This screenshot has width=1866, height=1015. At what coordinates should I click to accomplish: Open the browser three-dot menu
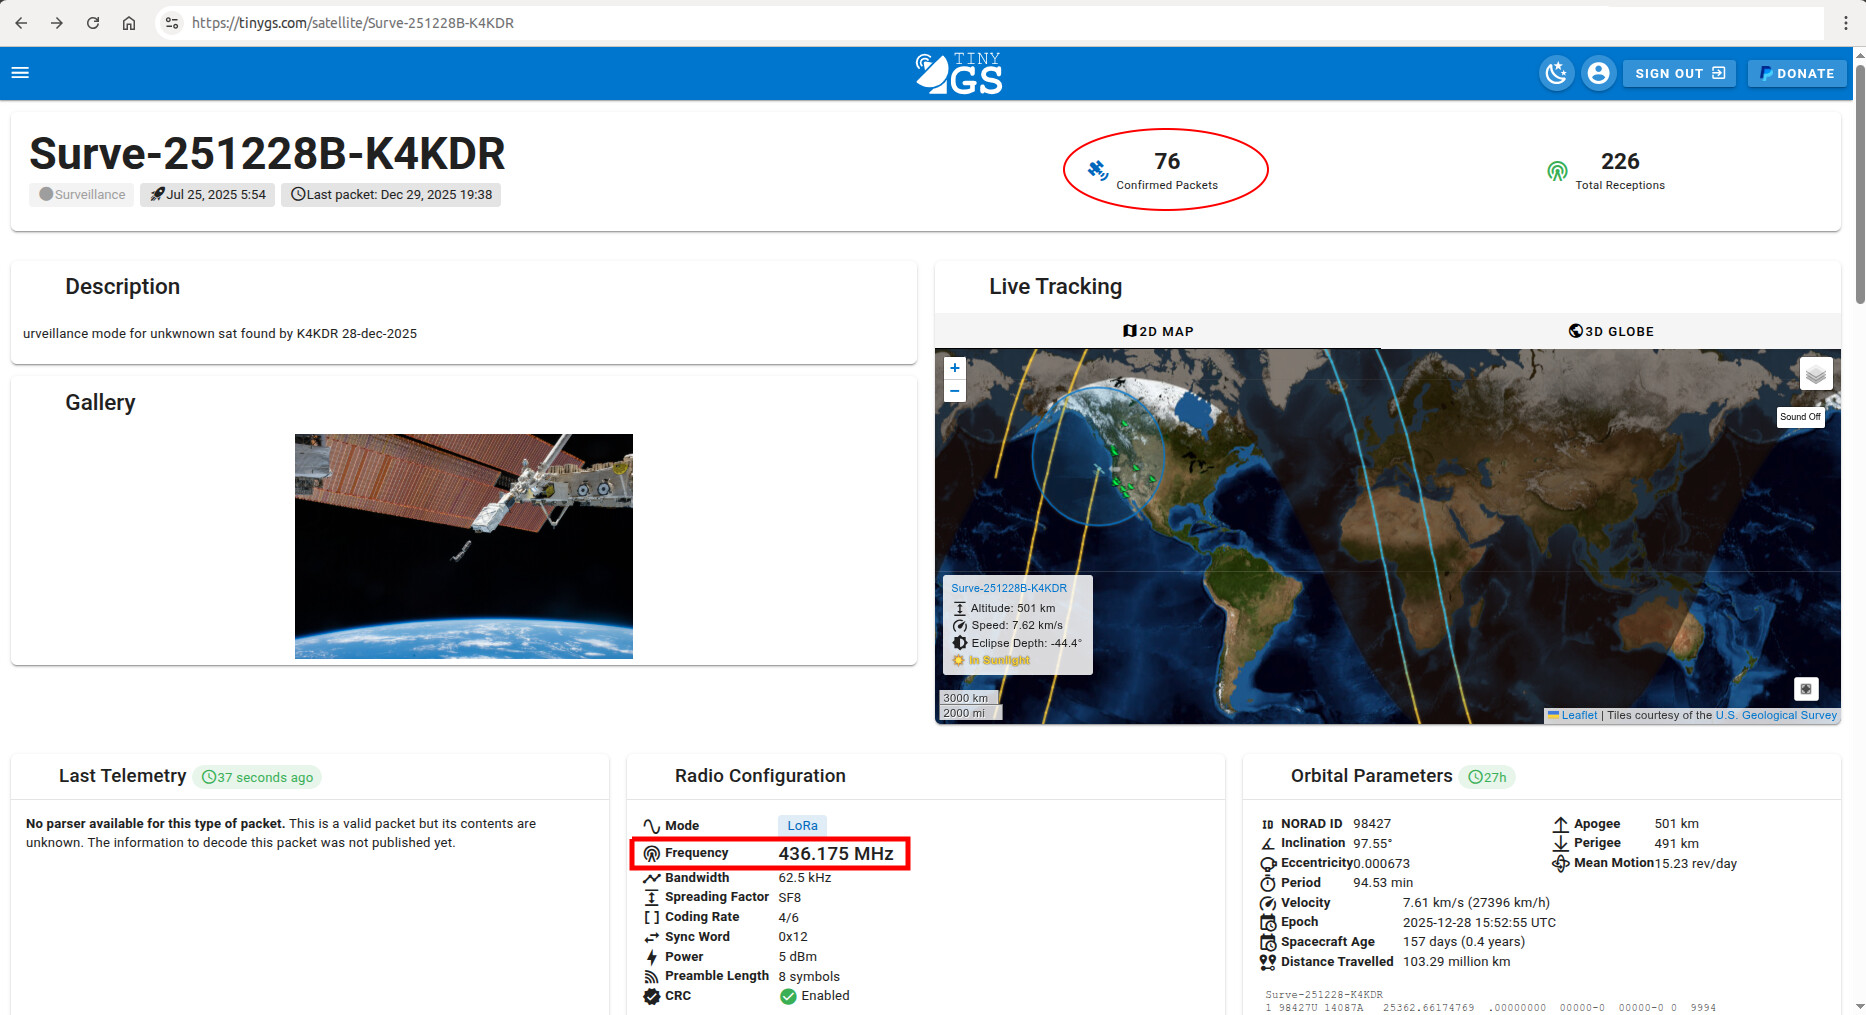coord(1846,23)
